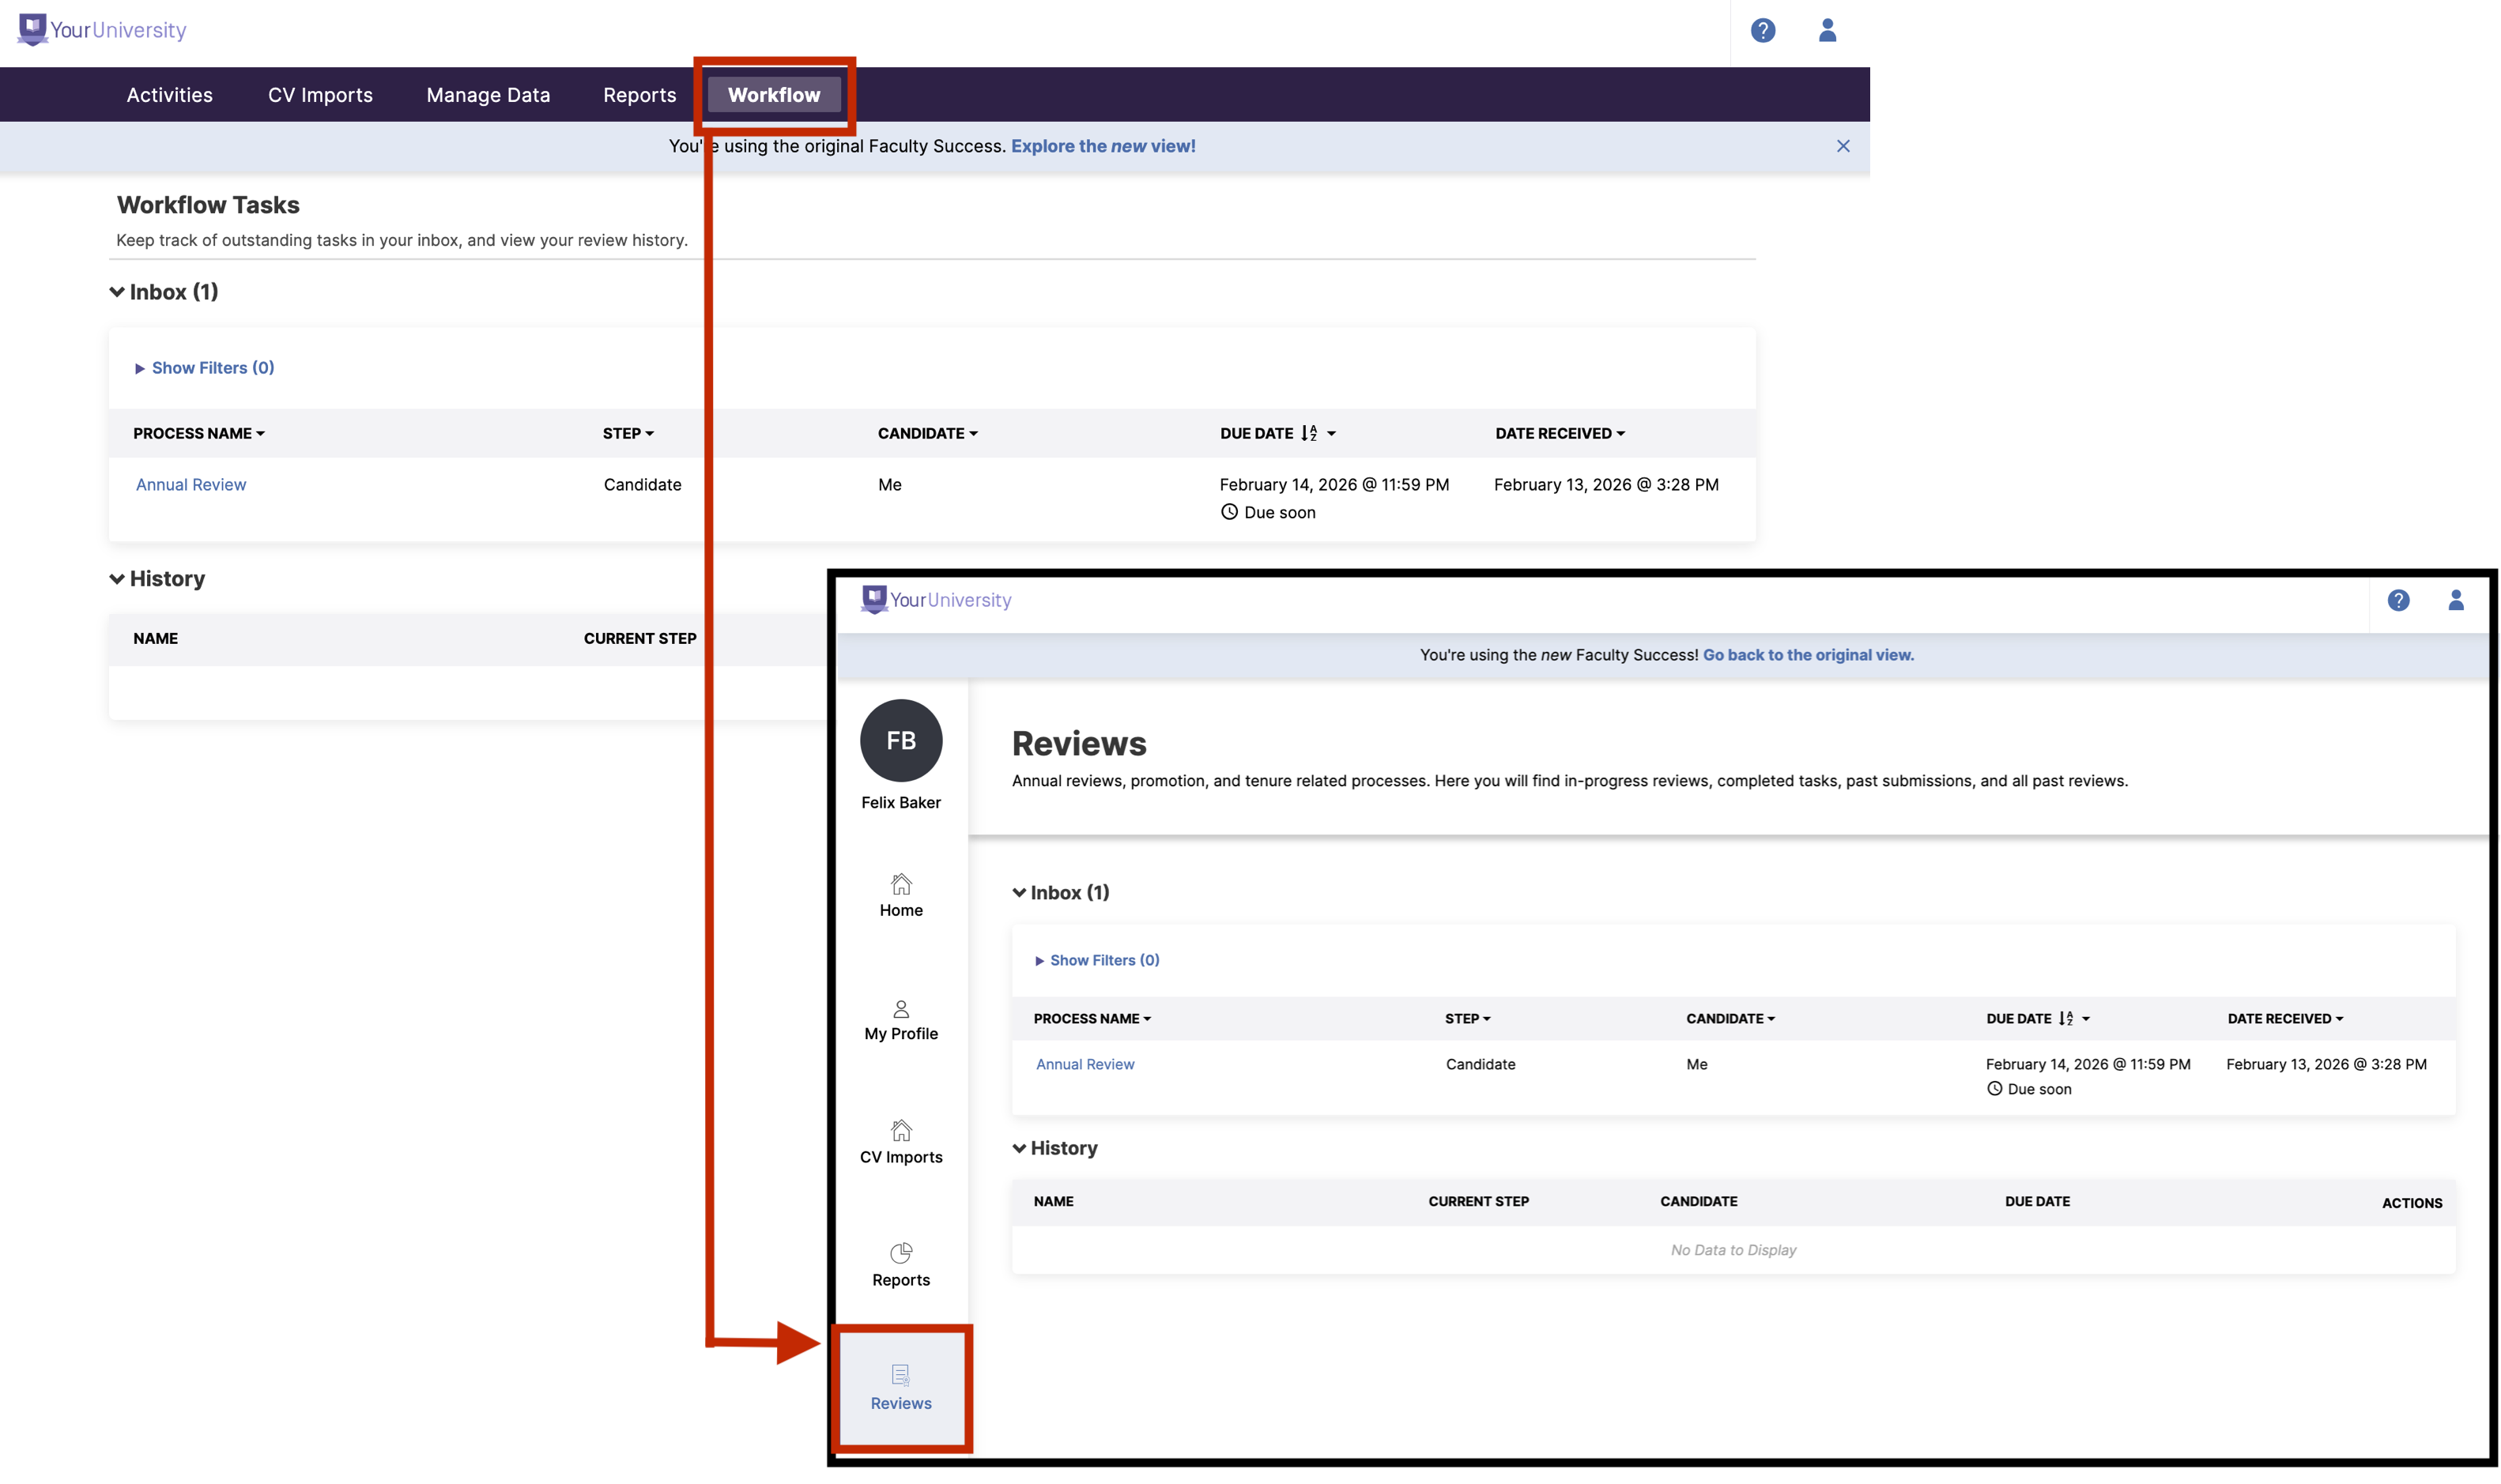
Task: Open Activities in top navigation
Action: [x=169, y=95]
